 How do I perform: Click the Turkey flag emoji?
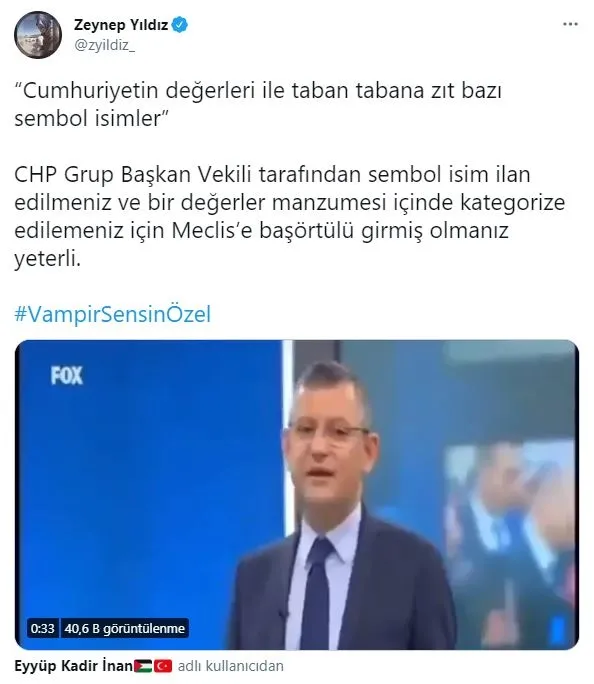pos(163,667)
